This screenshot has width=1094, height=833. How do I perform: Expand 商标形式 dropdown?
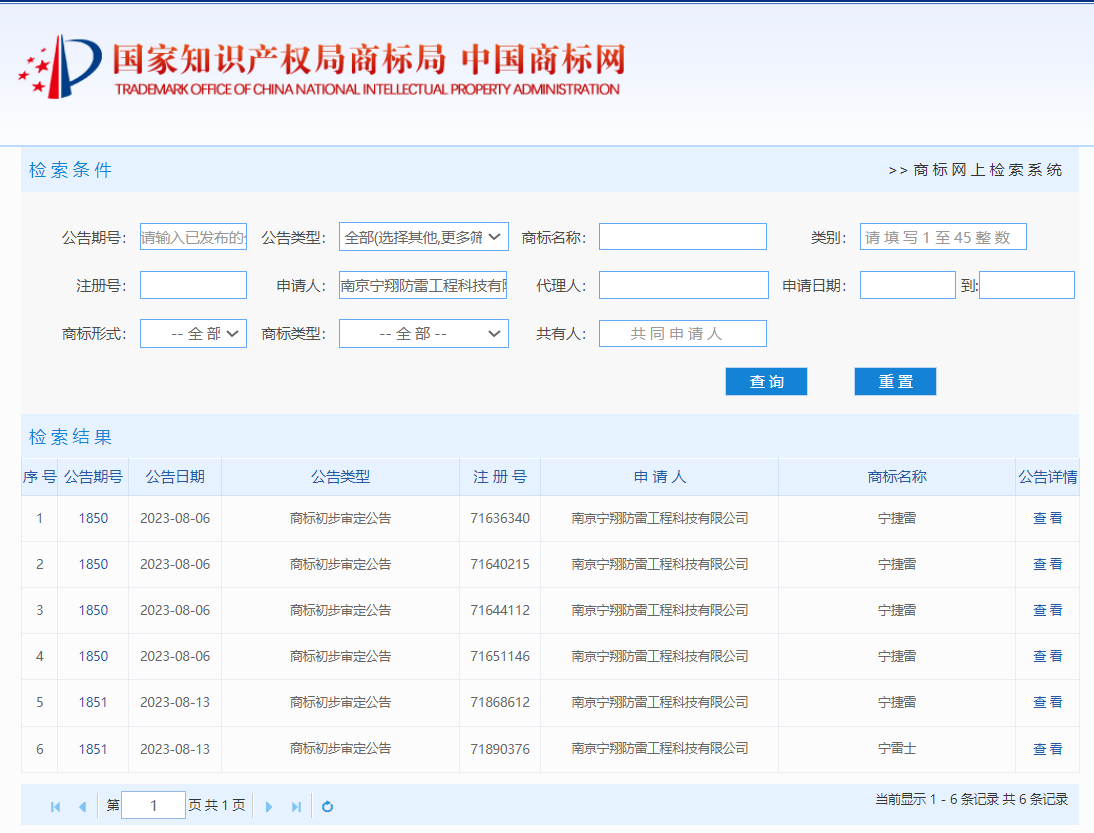(x=193, y=334)
